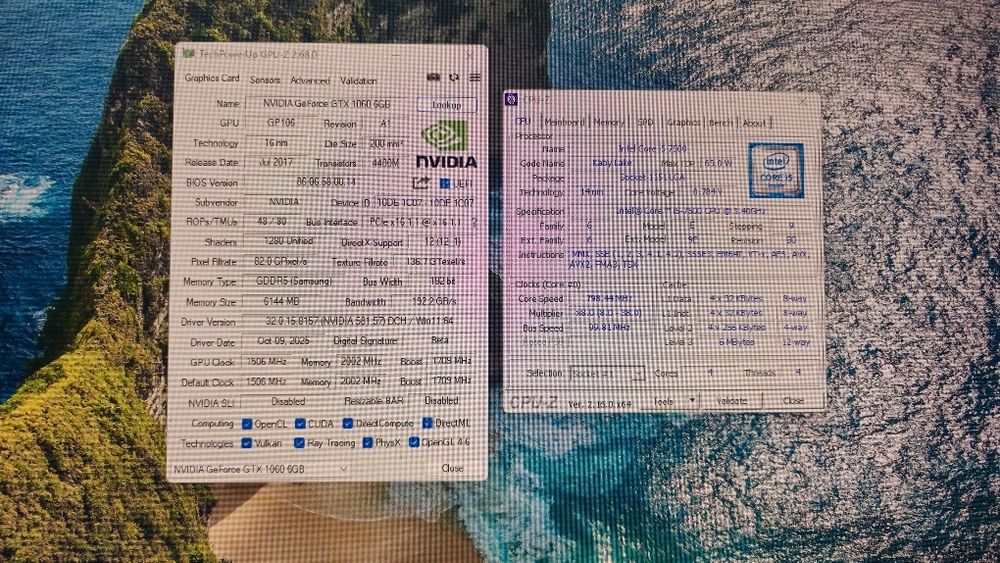The width and height of the screenshot is (1000, 563).
Task: Click the Resizable BAR Disabled value
Action: pyautogui.click(x=441, y=400)
